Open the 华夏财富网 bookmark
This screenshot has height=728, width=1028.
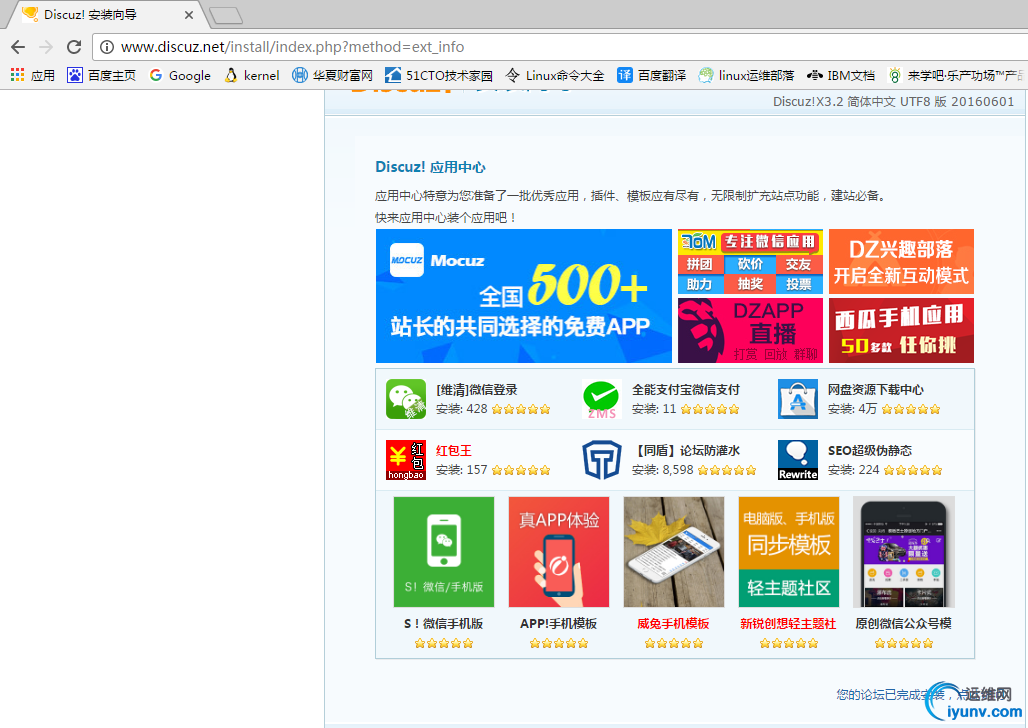(x=332, y=75)
